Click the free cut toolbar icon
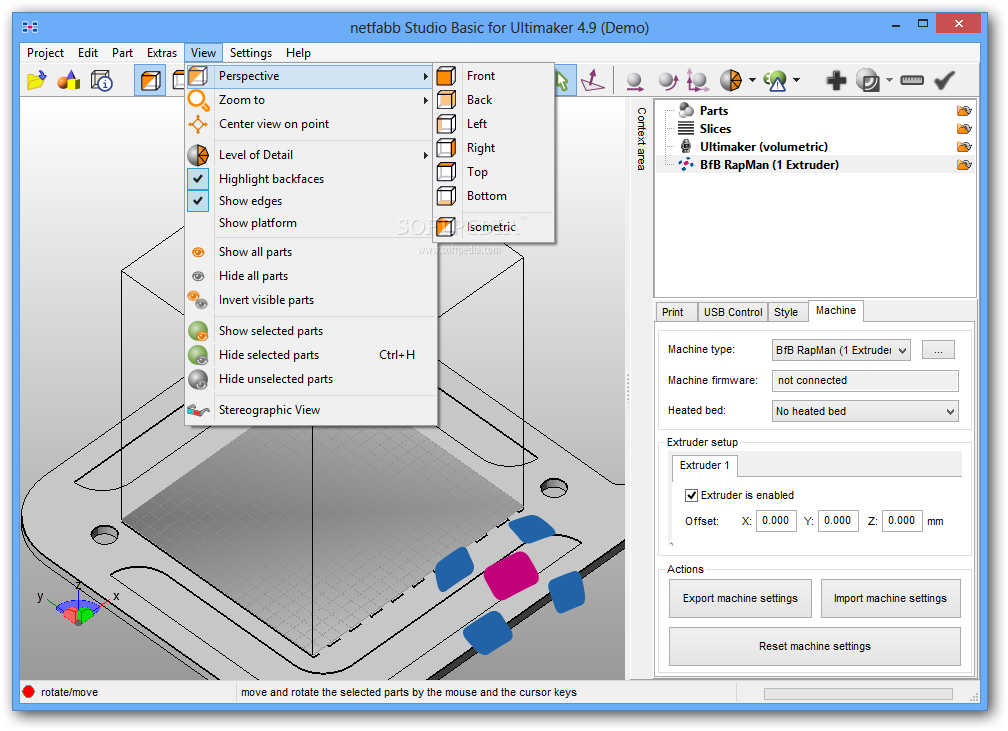Image resolution: width=1008 pixels, height=731 pixels. point(868,81)
